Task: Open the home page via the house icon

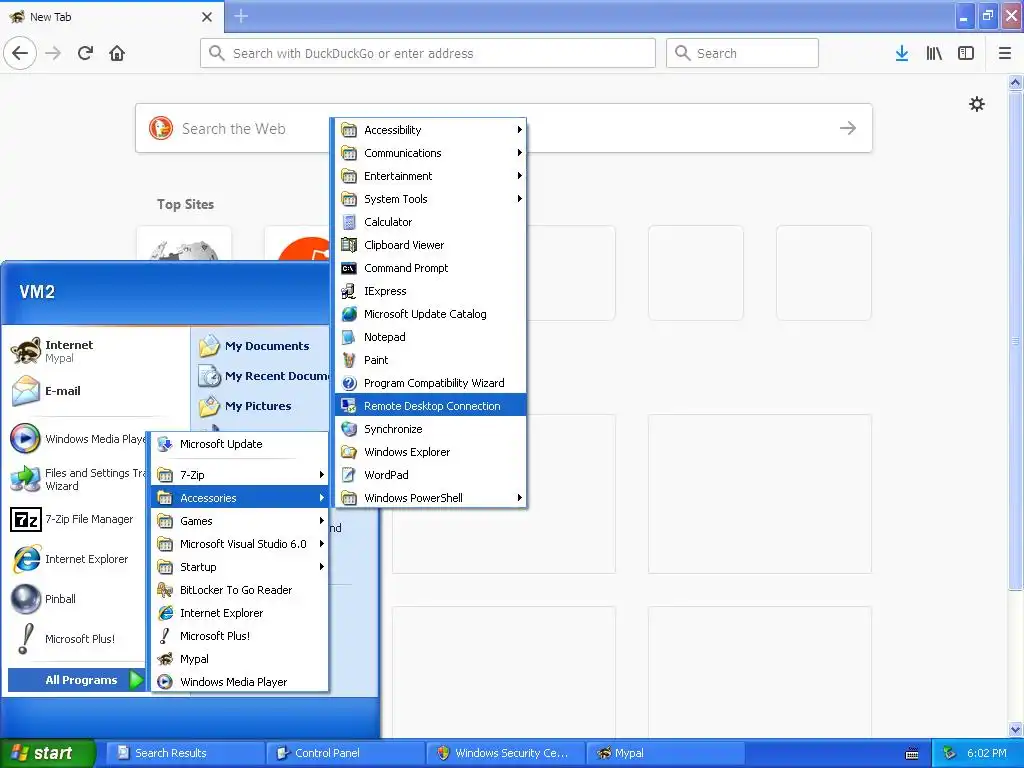Action: (x=117, y=53)
